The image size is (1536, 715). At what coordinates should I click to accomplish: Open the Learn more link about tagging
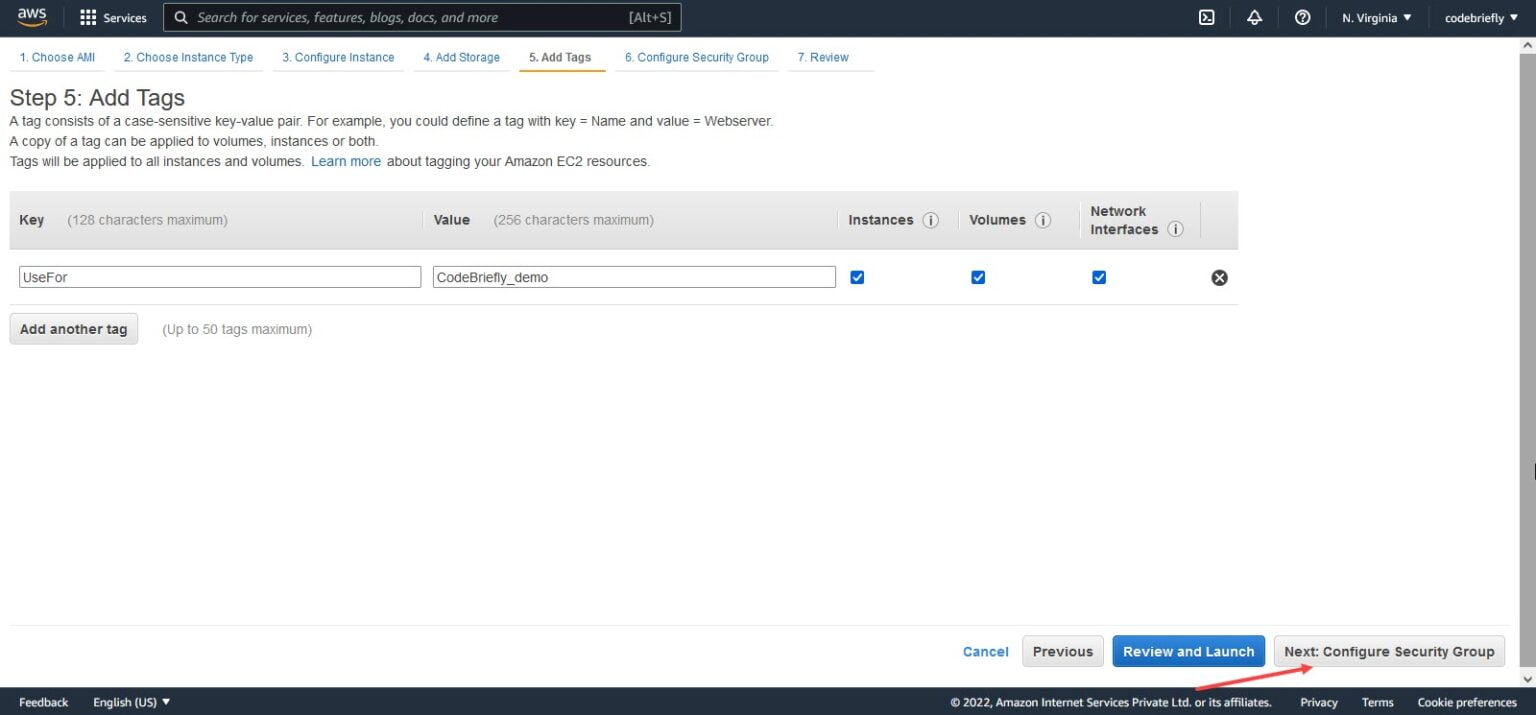(x=345, y=161)
